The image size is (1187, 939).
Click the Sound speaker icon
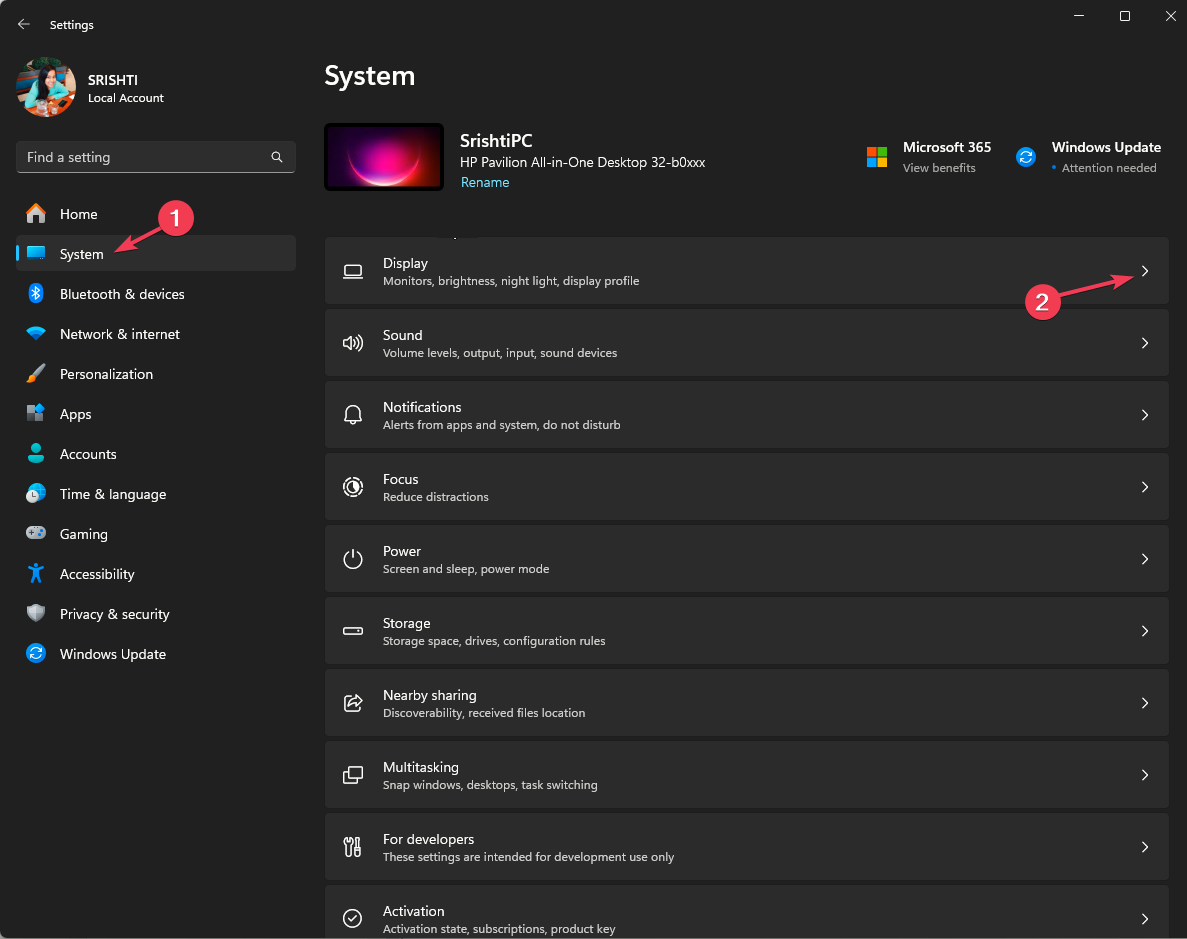tap(352, 343)
